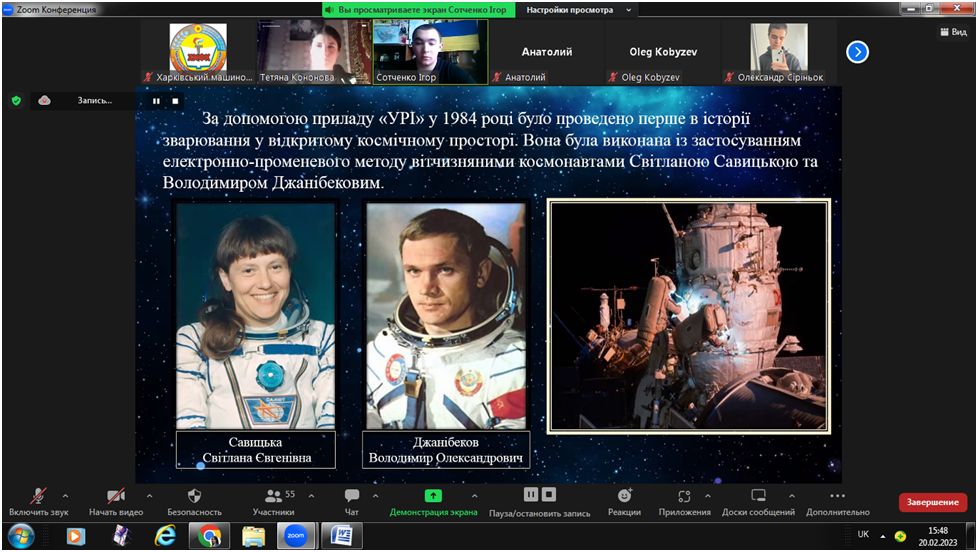The width and height of the screenshot is (978, 552).
Task: Open Настройки просмотра dropdown at top
Action: pos(579,10)
